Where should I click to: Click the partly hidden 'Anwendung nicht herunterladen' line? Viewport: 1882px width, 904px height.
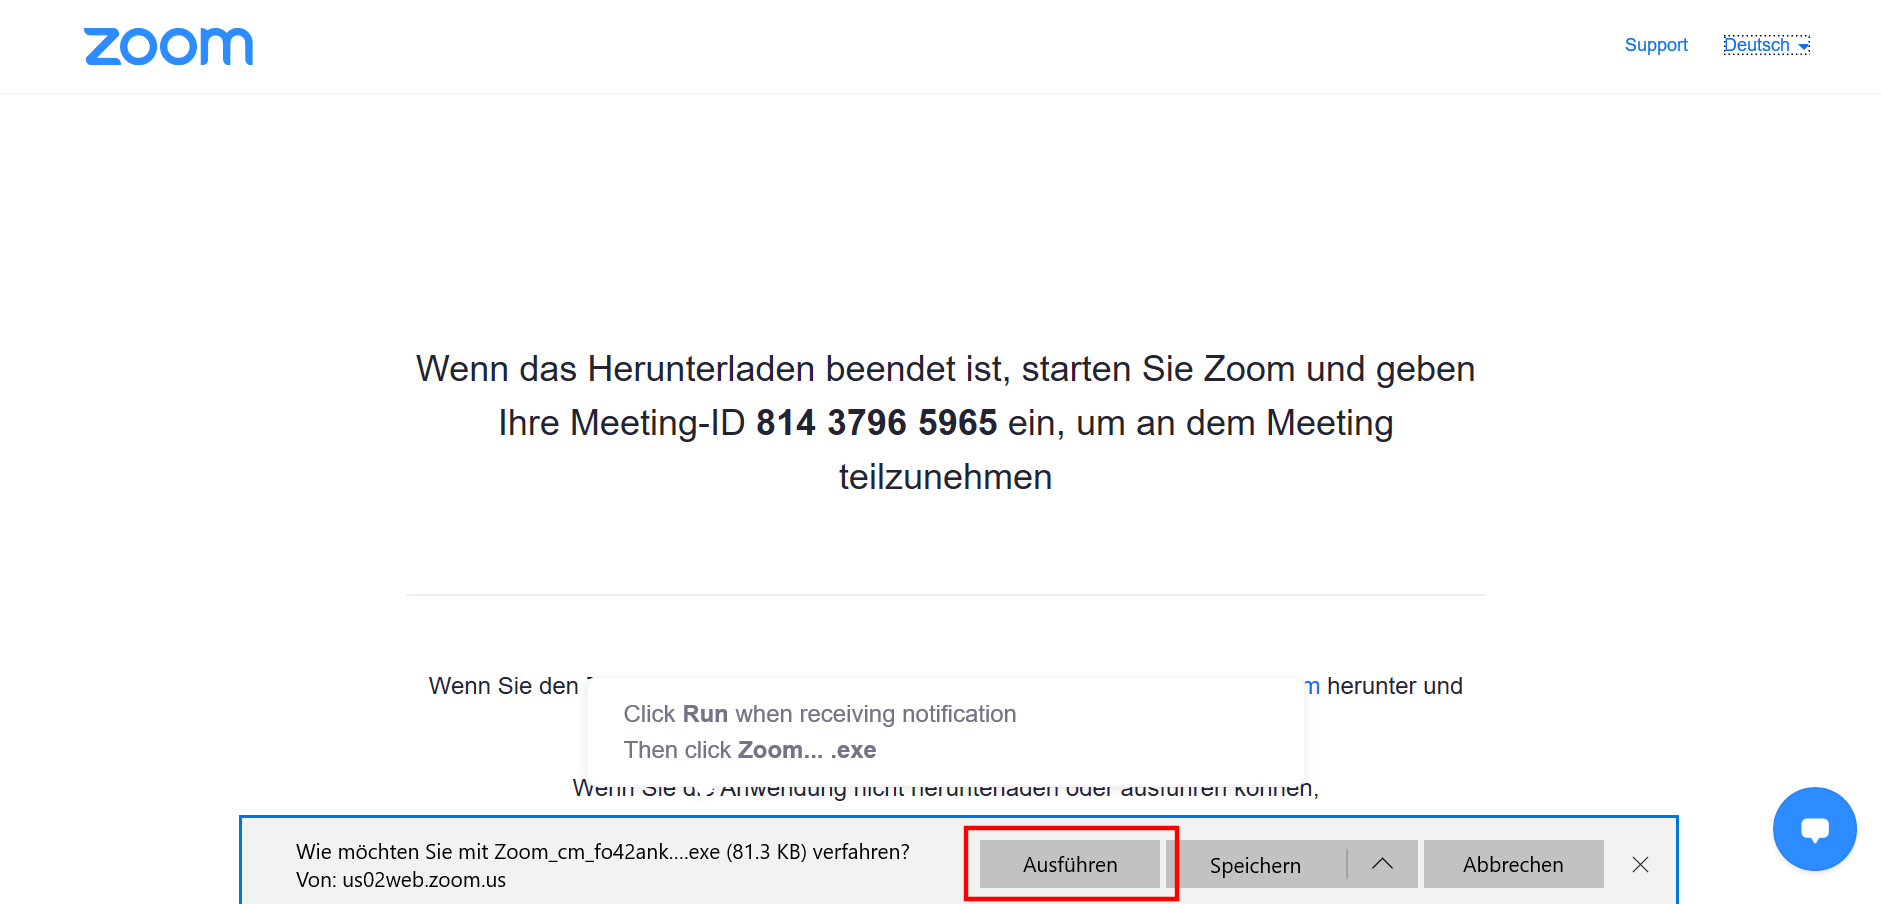[945, 791]
